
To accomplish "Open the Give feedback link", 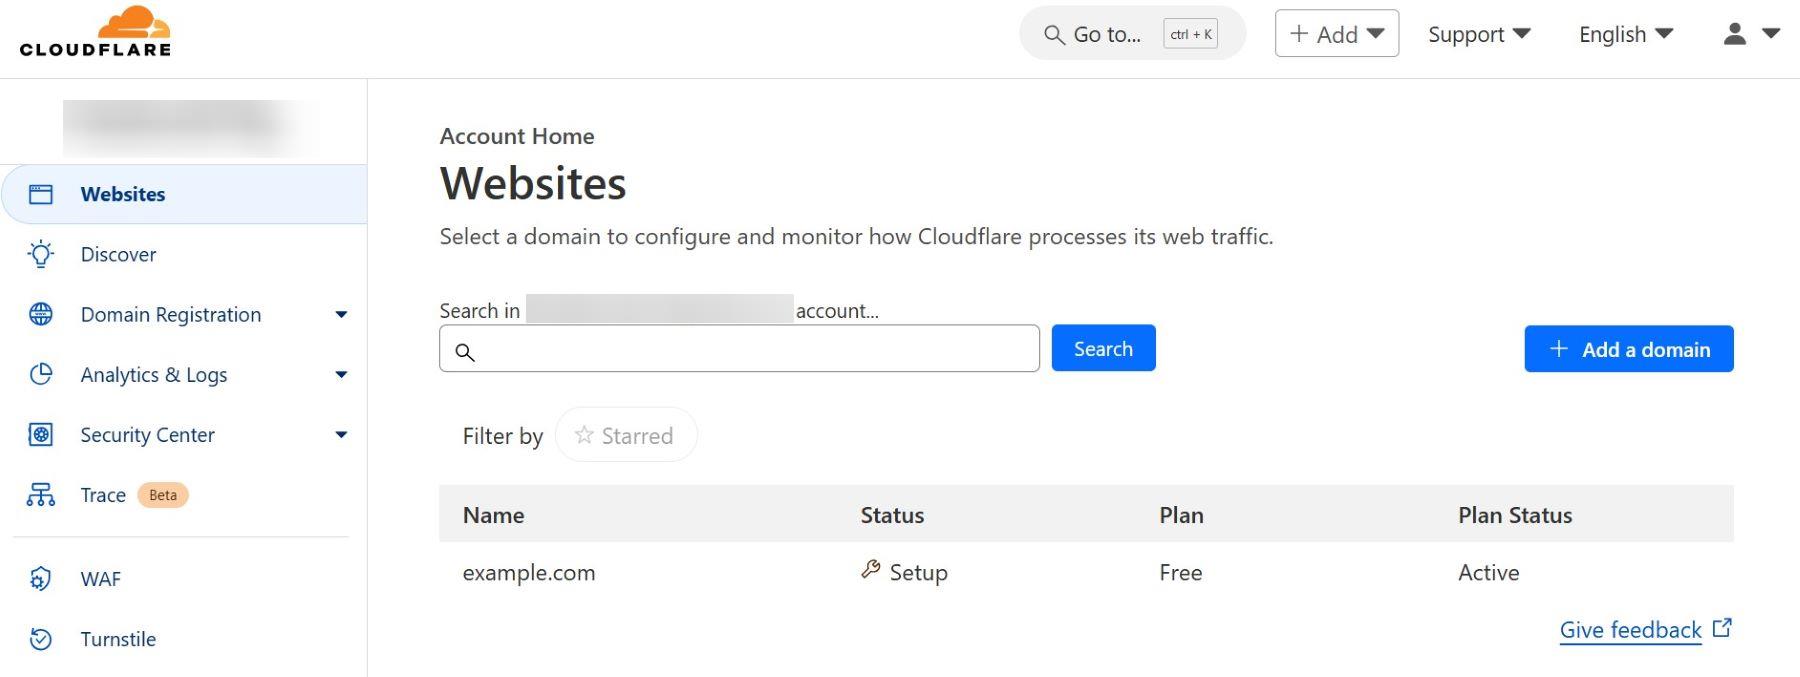I will [1630, 630].
